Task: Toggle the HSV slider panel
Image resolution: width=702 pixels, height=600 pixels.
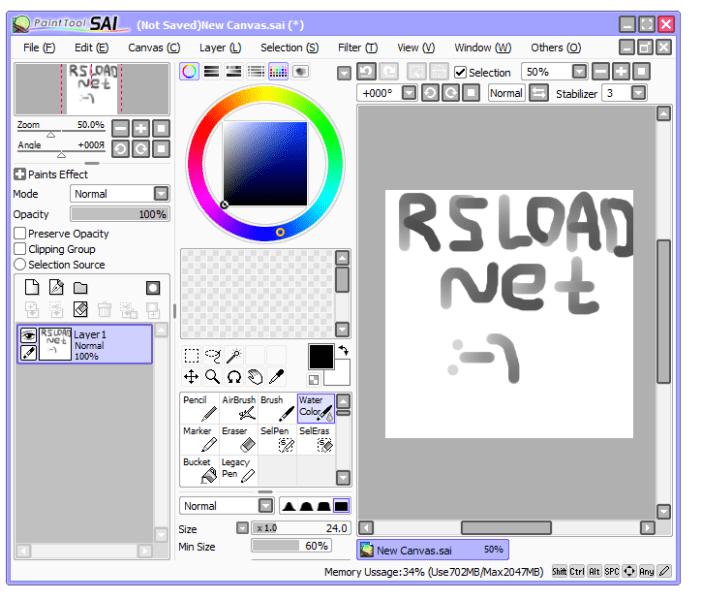Action: 234,71
